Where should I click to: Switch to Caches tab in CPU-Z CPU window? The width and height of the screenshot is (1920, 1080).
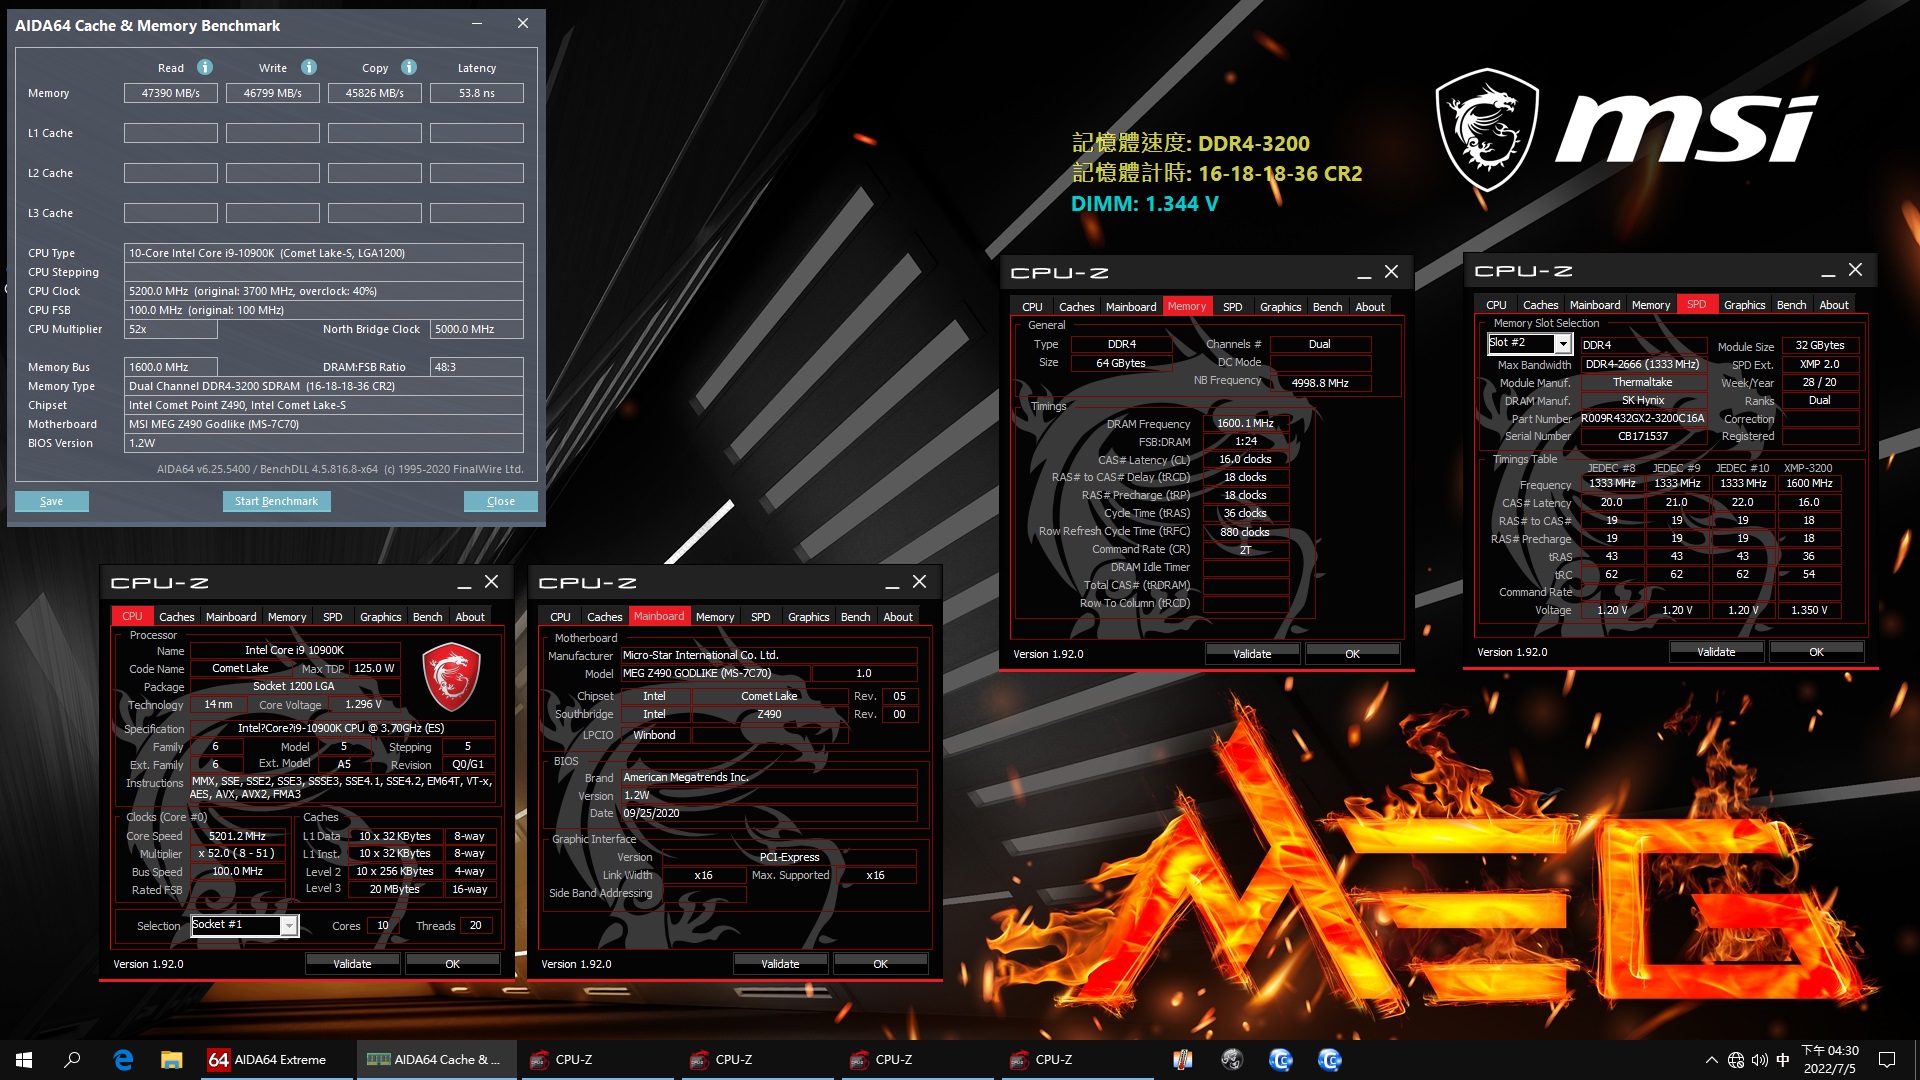(177, 617)
